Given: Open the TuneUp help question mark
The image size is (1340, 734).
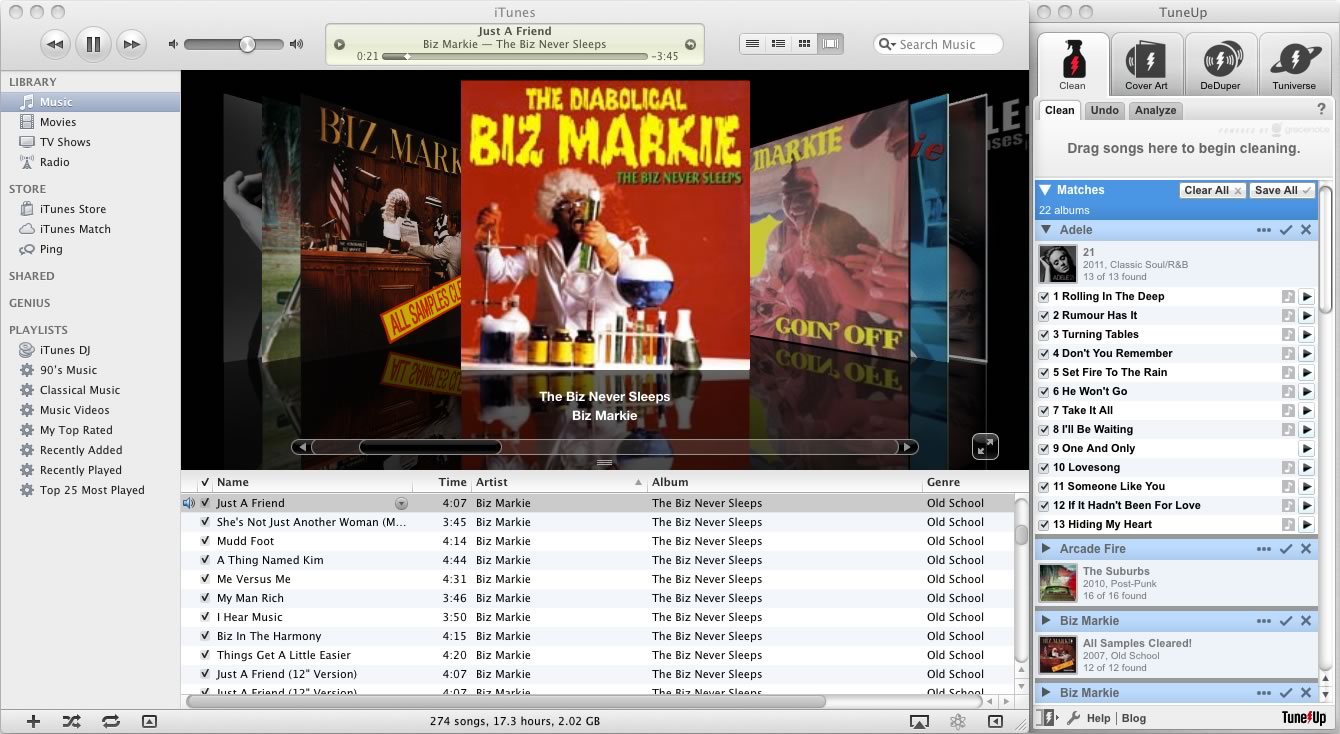Looking at the screenshot, I should [x=1321, y=110].
